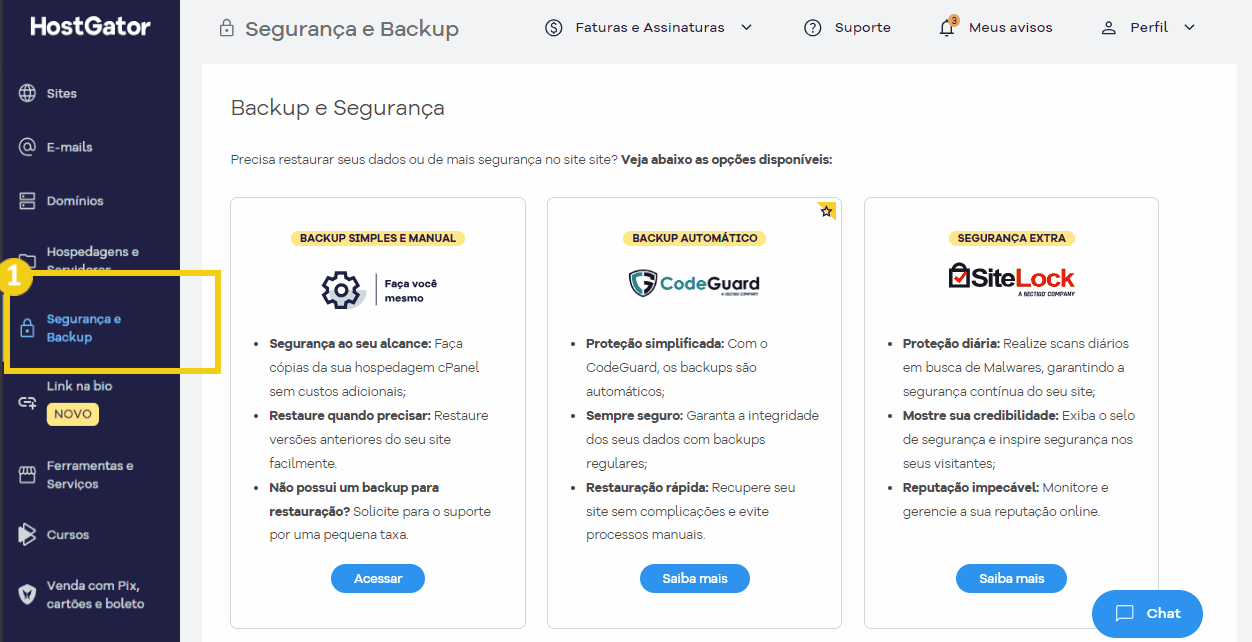
Task: Click the at-sign icon for E-mails
Action: [x=28, y=147]
